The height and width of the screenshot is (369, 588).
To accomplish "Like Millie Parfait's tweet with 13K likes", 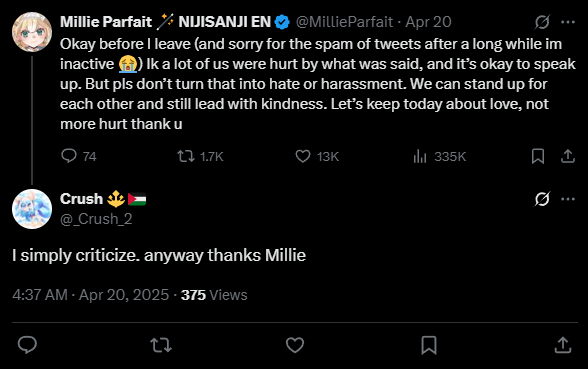I will tap(303, 156).
